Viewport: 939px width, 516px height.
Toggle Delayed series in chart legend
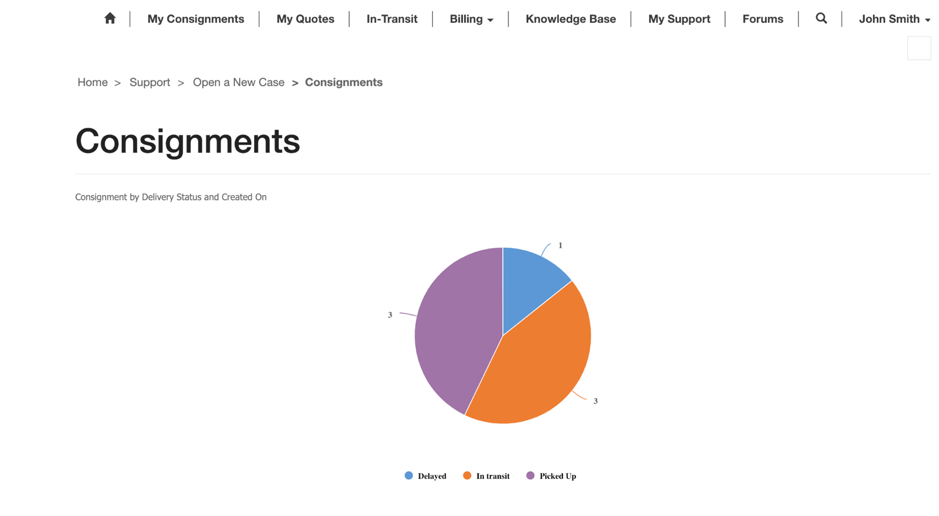point(426,476)
